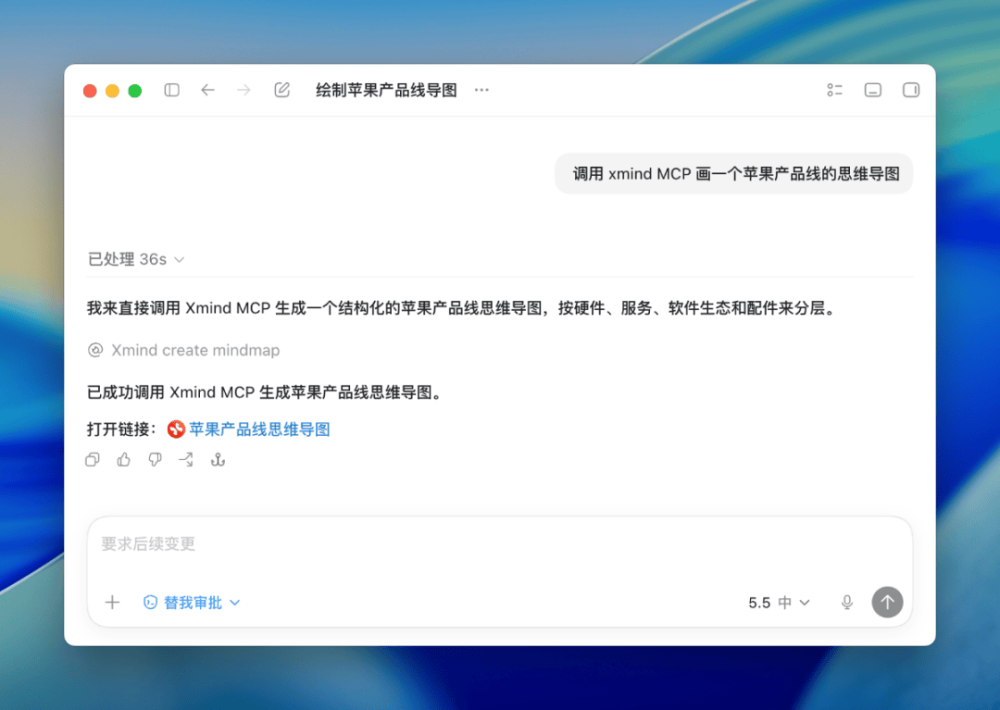
Task: Click the branch arrows icon under response
Action: 186,459
